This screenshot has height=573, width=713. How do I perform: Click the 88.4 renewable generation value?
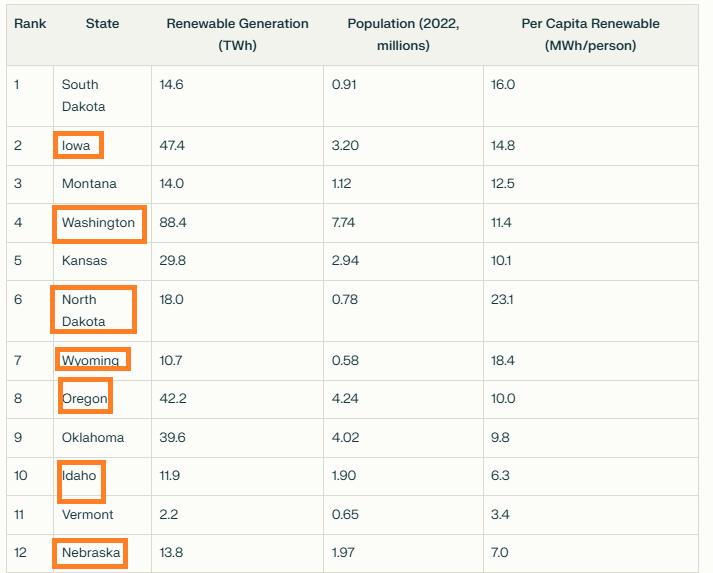point(173,223)
